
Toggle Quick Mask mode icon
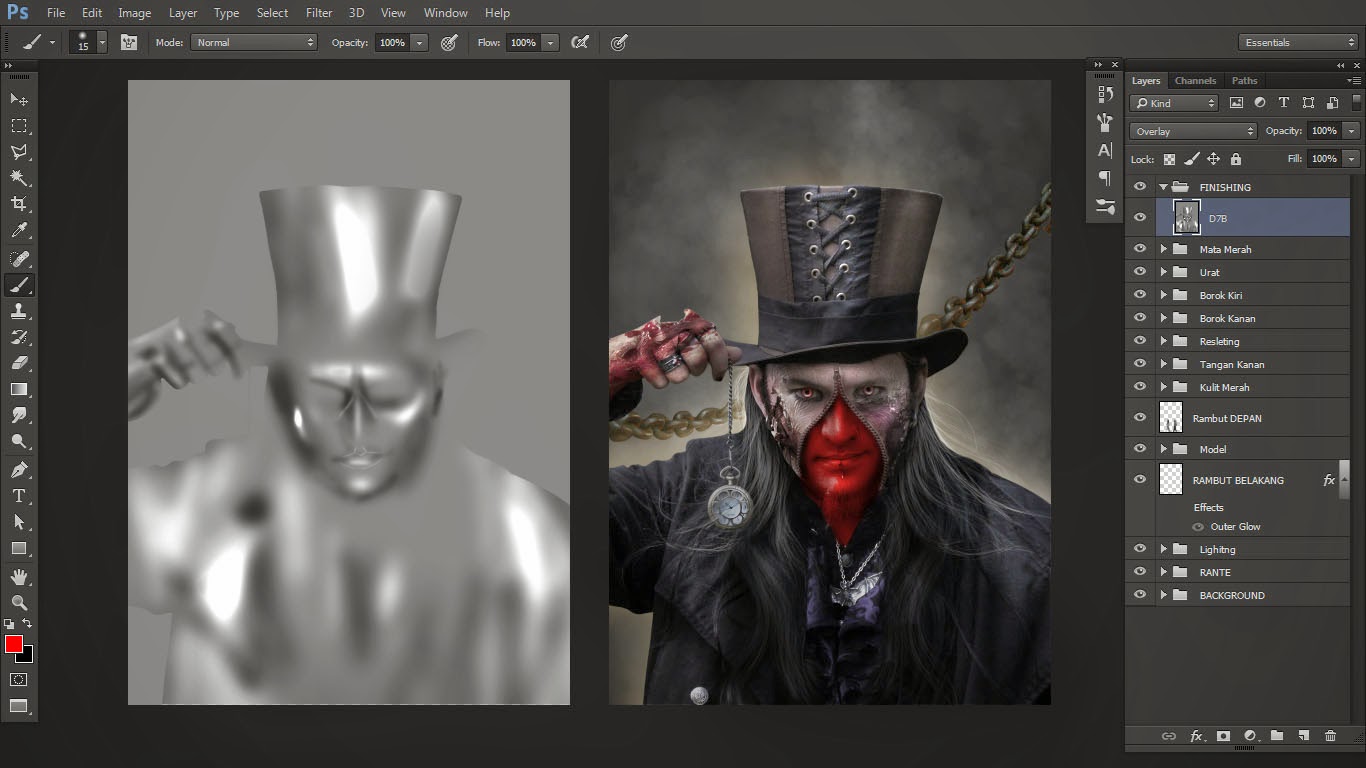pyautogui.click(x=19, y=679)
